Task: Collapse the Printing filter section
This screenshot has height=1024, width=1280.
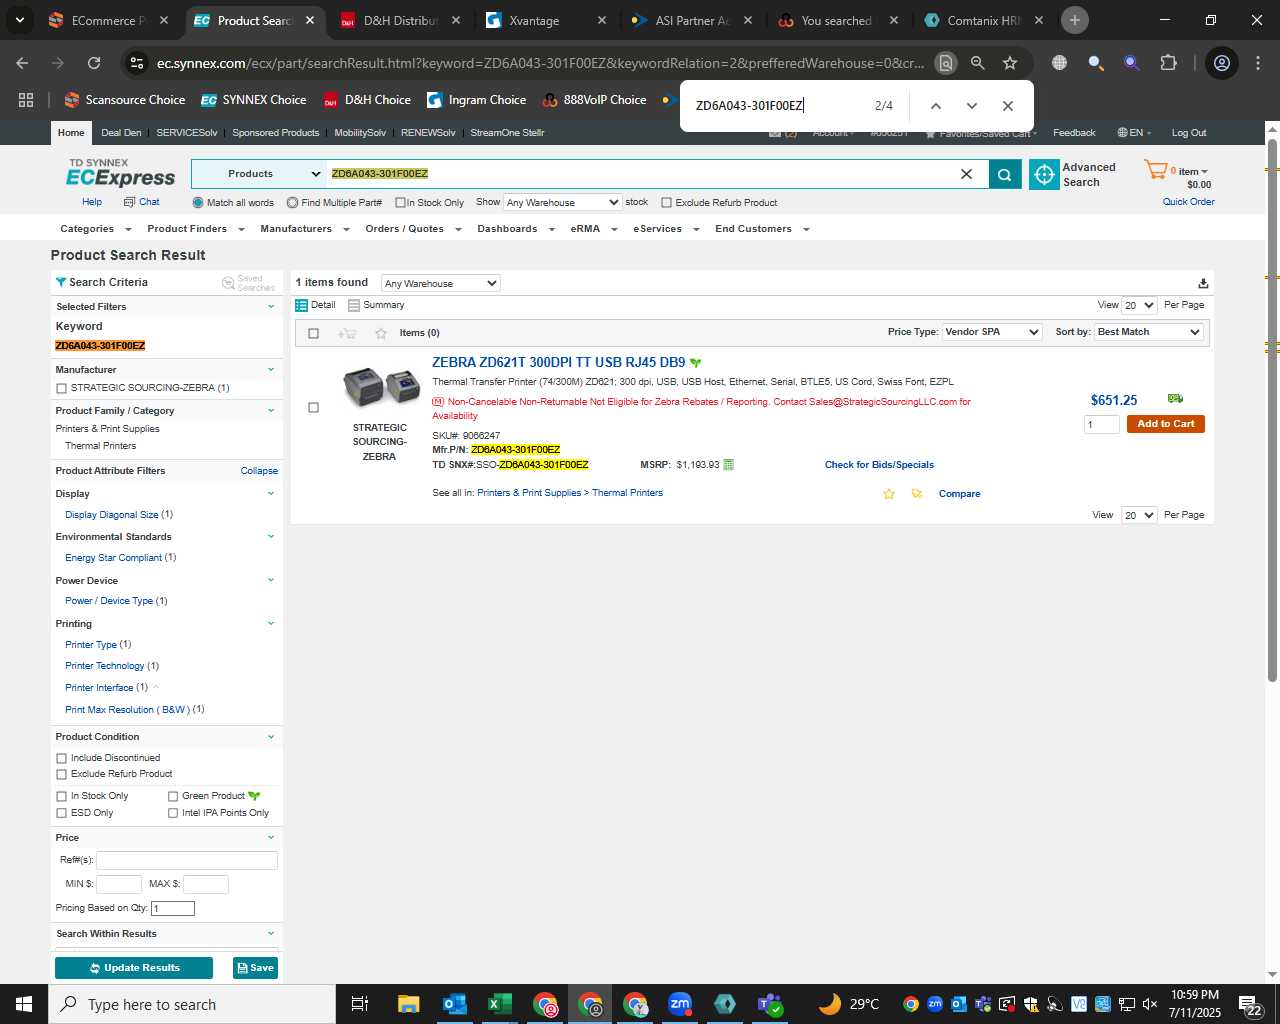Action: 270,624
